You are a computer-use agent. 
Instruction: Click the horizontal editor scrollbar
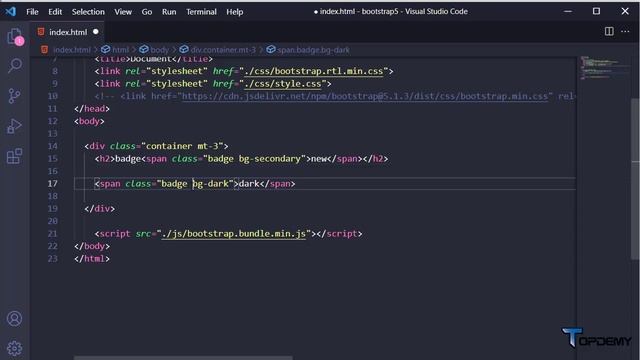tap(183, 358)
